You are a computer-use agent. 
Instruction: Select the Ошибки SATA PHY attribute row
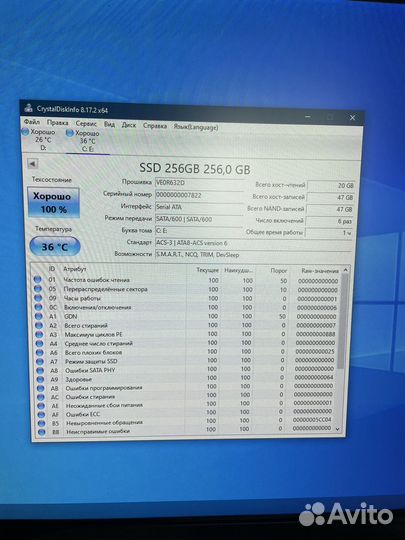pos(186,370)
